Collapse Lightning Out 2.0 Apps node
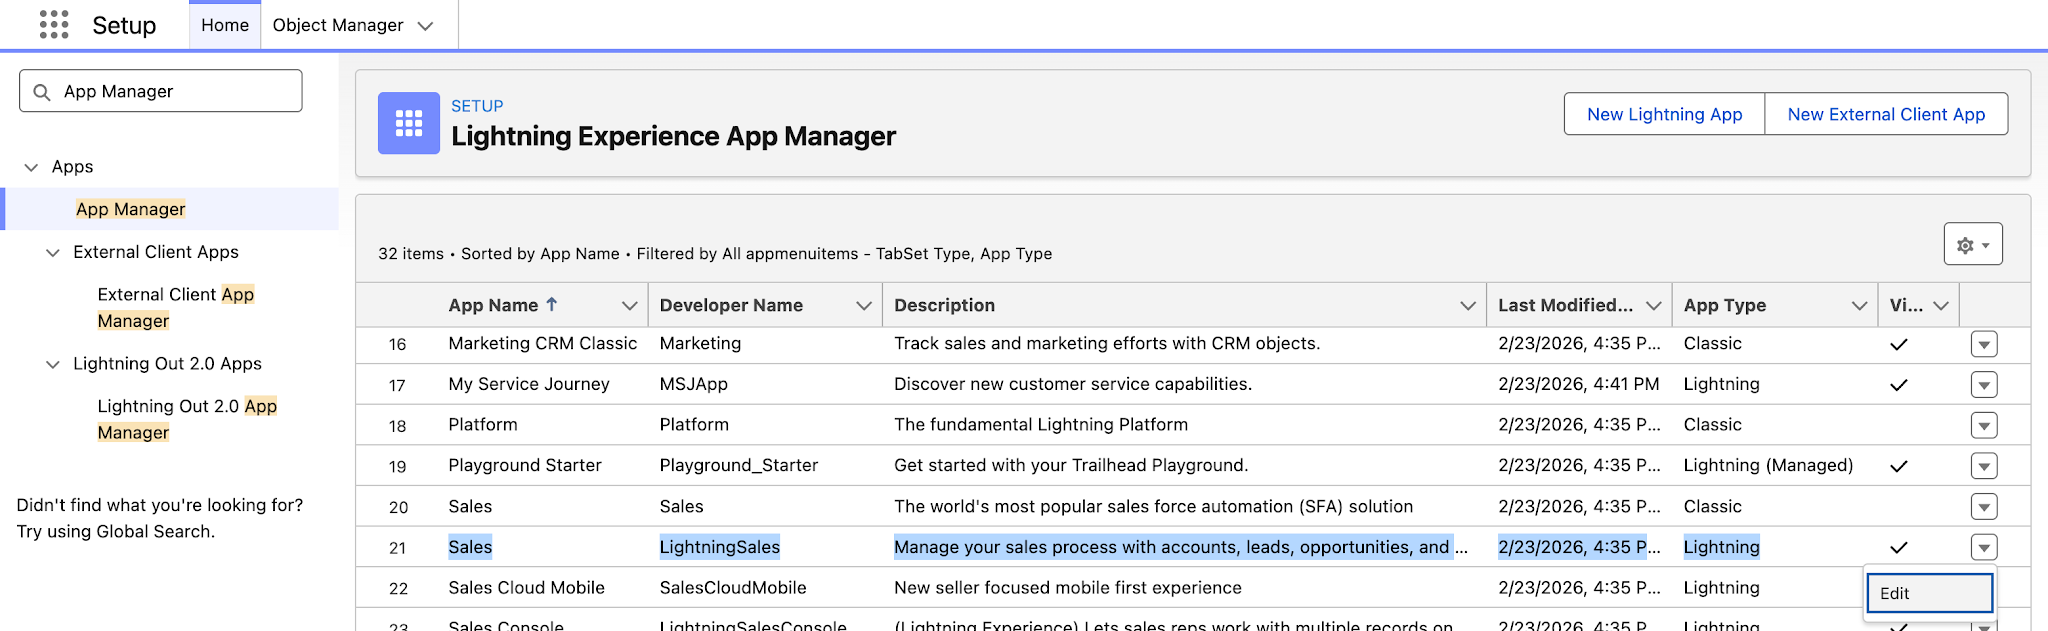Image resolution: width=2048 pixels, height=631 pixels. click(53, 365)
